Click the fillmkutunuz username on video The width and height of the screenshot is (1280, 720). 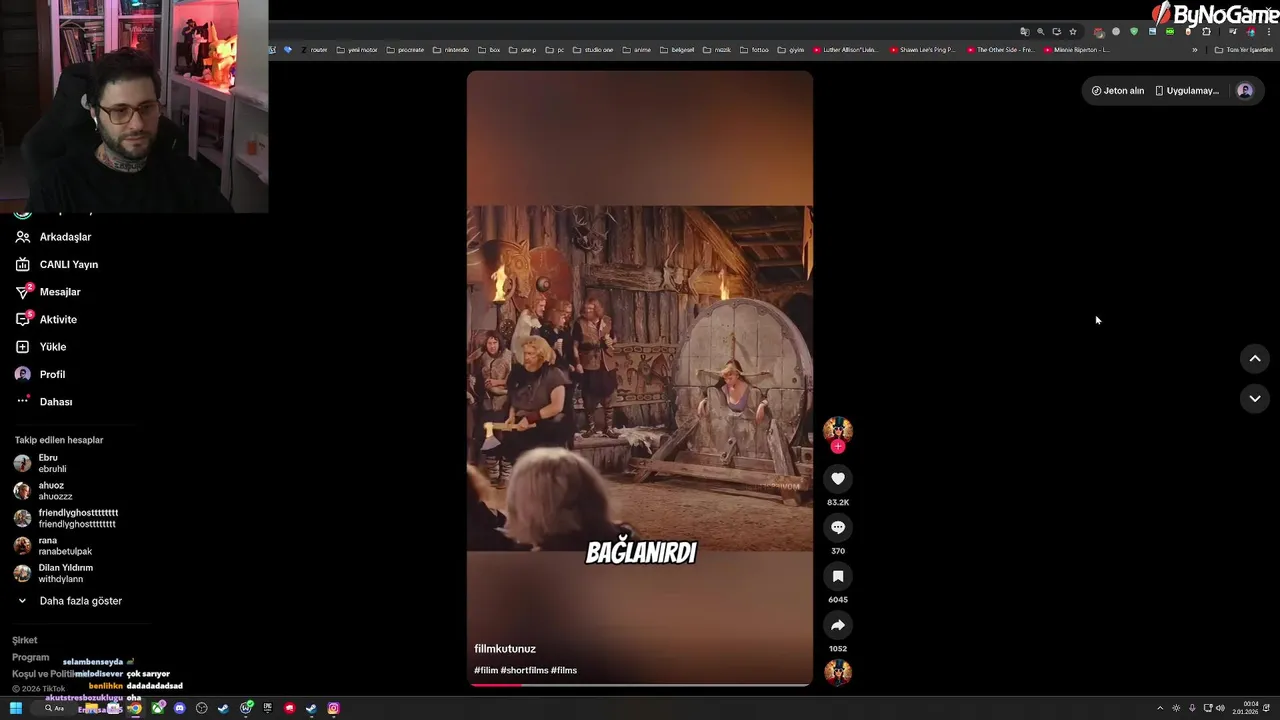[505, 649]
